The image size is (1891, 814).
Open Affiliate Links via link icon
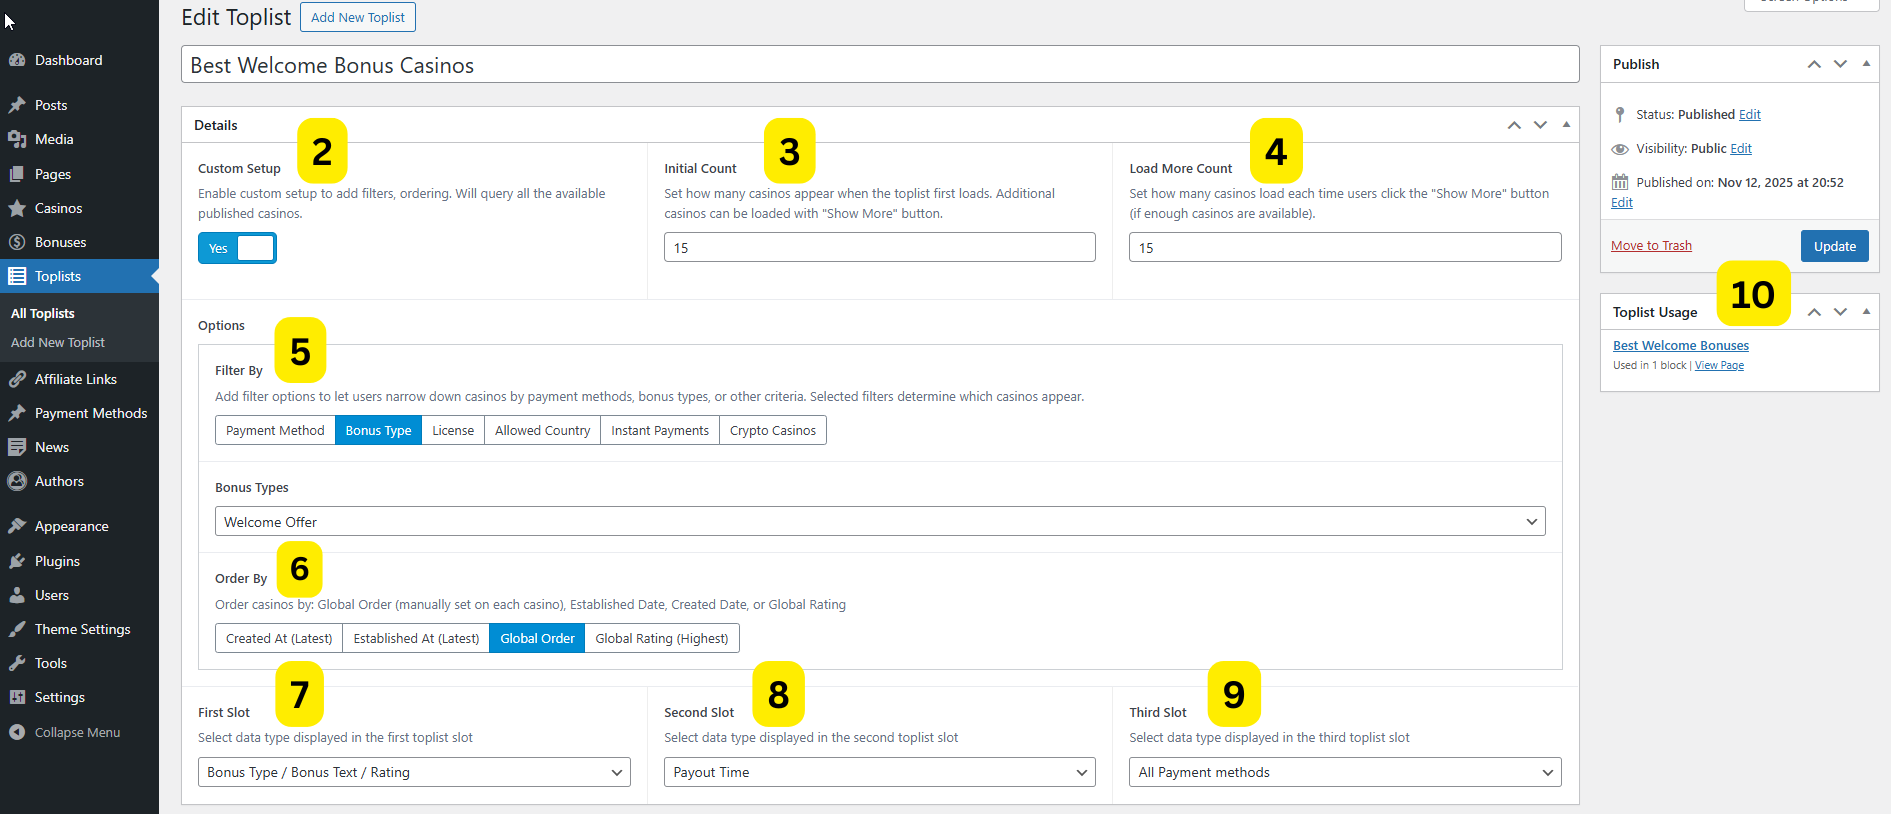pos(17,379)
